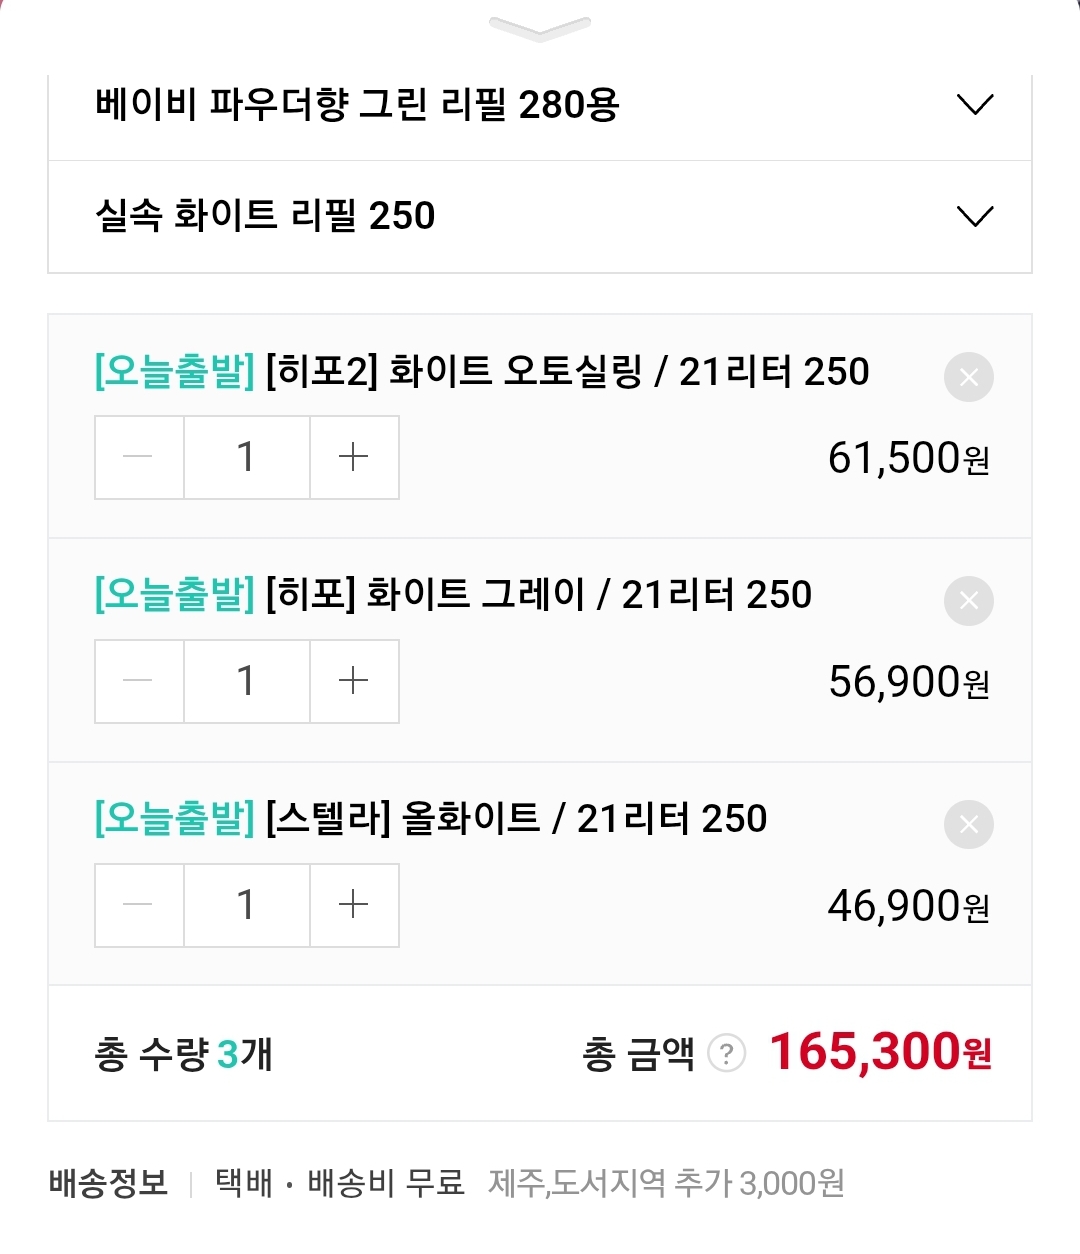Open the 총 금액 help question mark
The height and width of the screenshot is (1254, 1080).
[727, 1054]
